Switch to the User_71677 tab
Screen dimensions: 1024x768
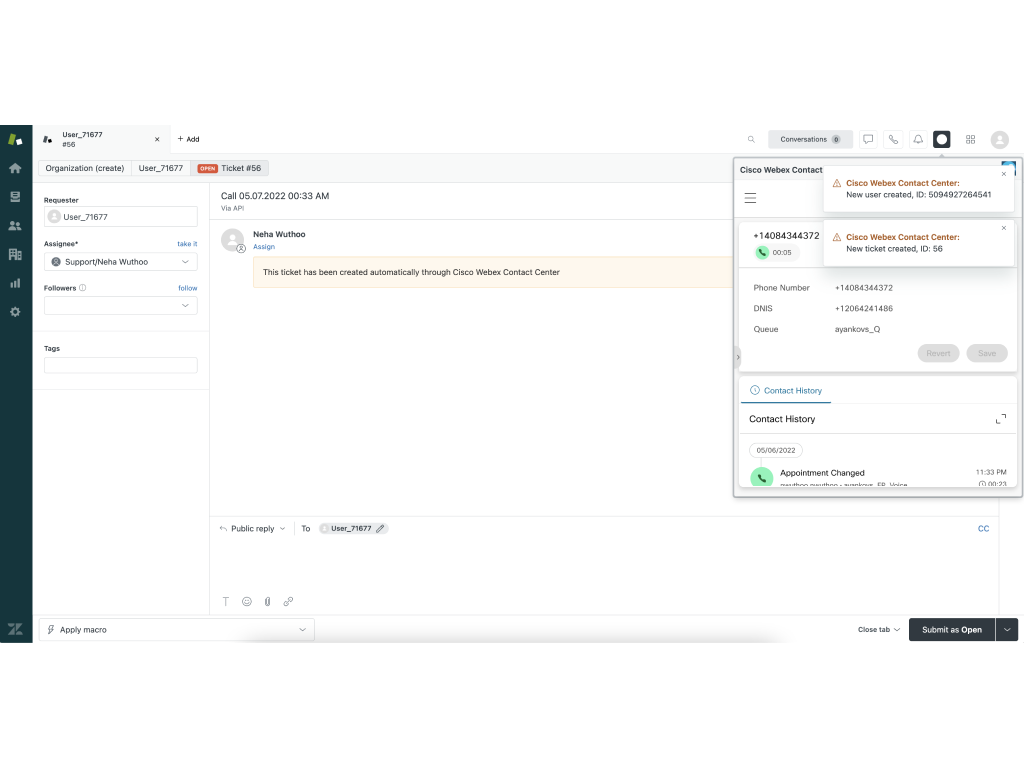point(160,168)
